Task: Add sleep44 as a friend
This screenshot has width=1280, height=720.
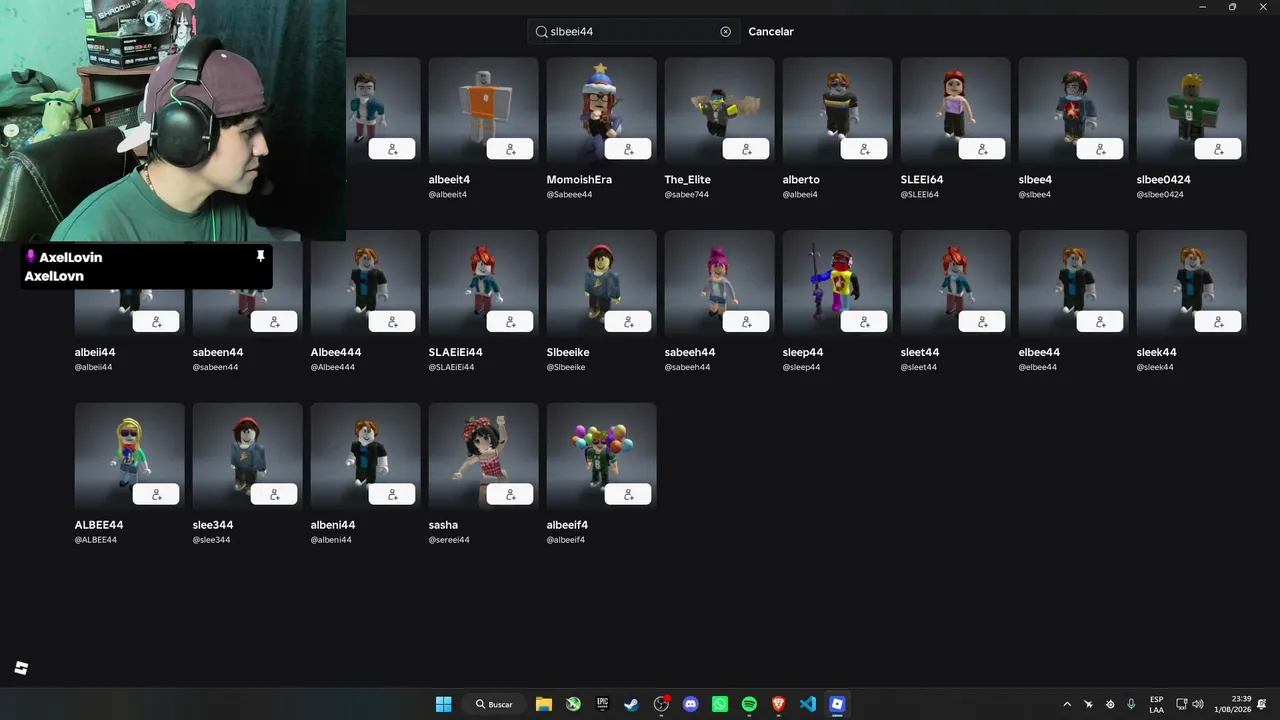Action: click(865, 322)
